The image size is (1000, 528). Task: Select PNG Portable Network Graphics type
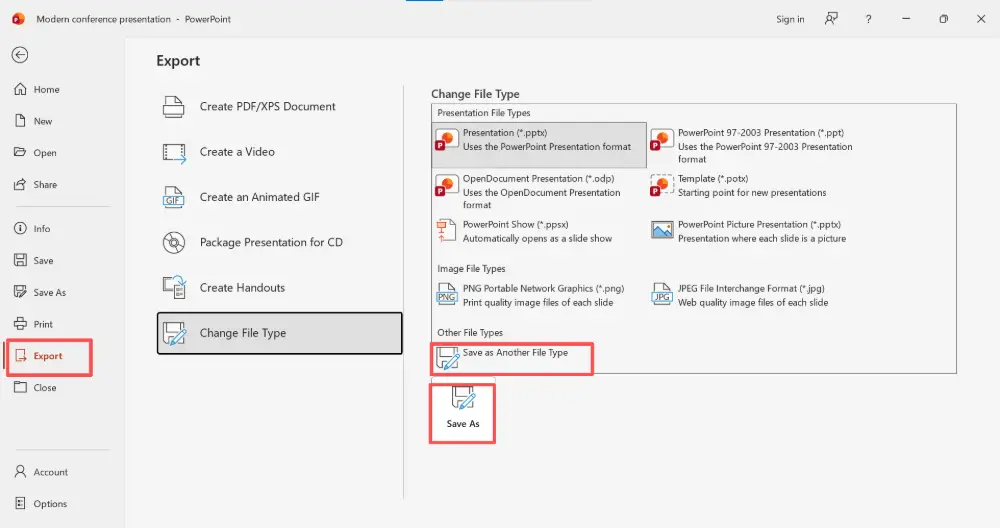539,295
